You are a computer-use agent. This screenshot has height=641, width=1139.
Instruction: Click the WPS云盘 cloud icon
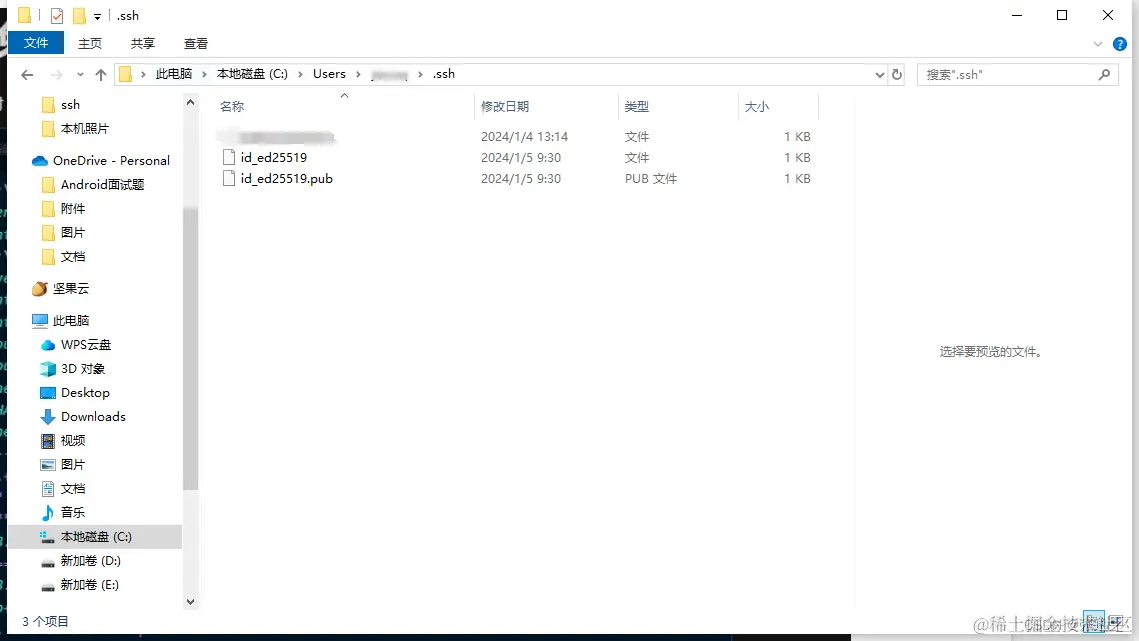tap(48, 344)
